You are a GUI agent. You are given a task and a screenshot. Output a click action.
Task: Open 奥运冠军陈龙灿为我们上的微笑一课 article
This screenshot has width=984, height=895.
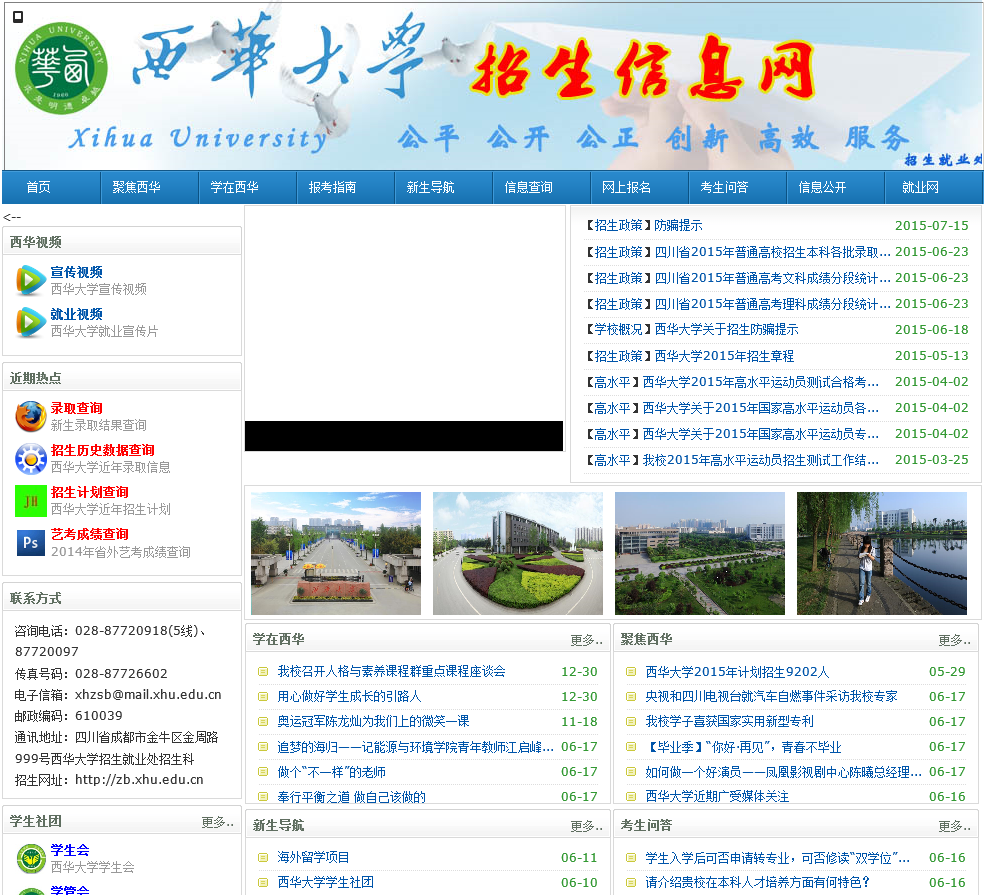[373, 721]
